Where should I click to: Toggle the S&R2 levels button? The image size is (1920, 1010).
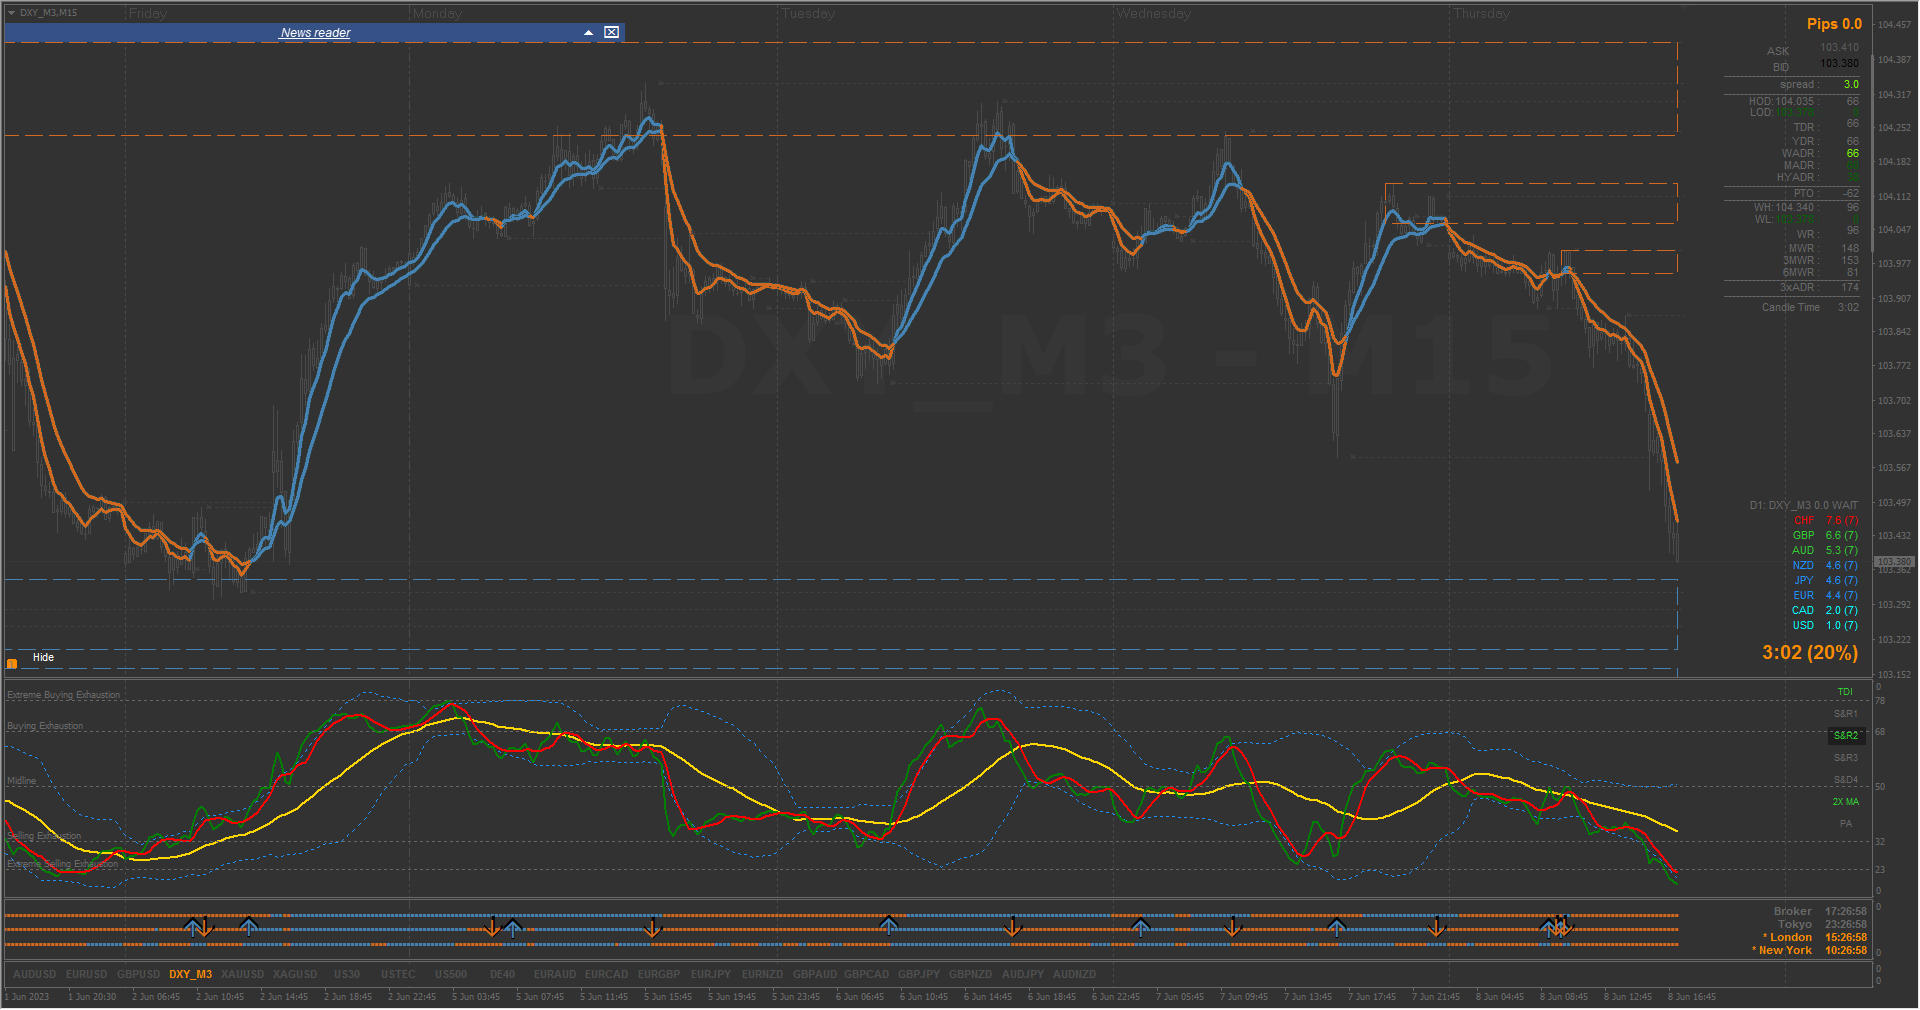(1845, 735)
